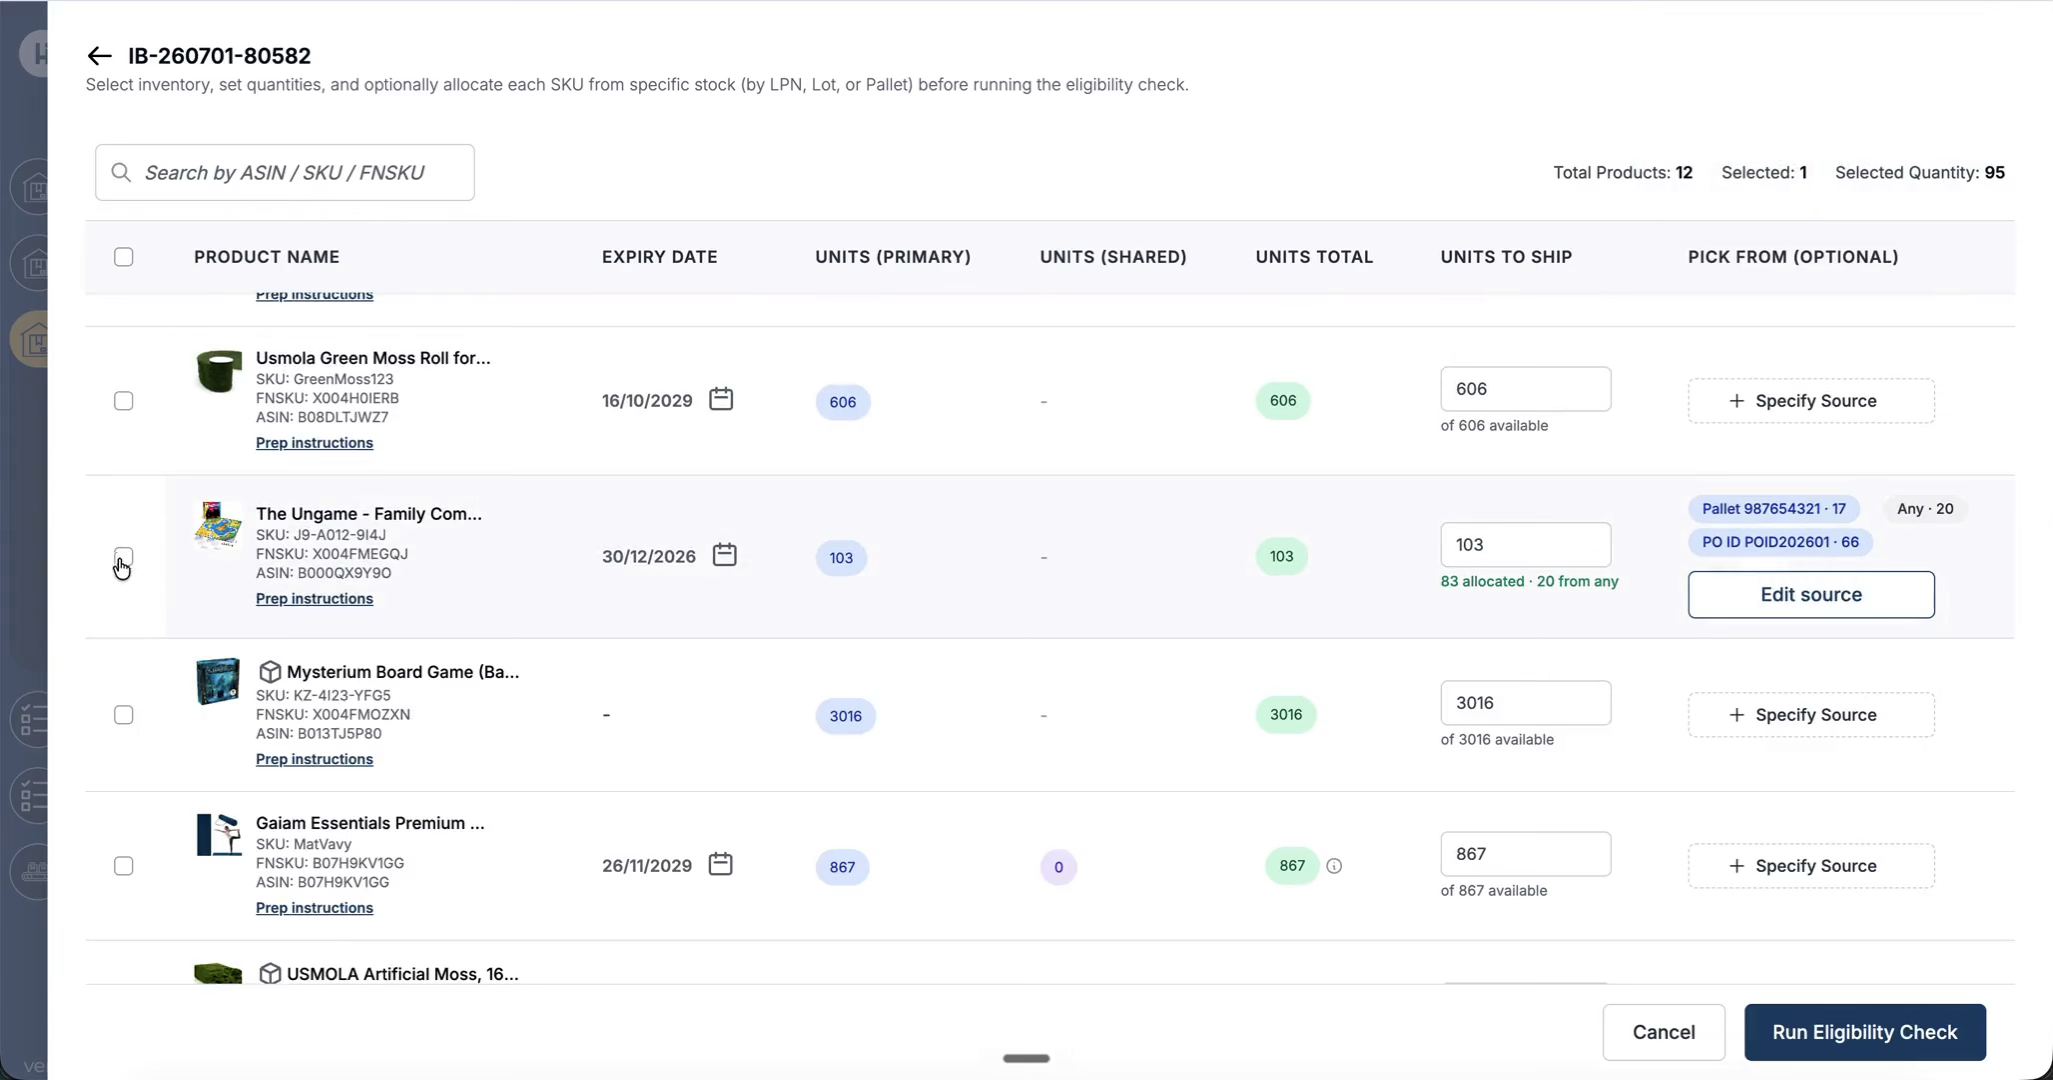2053x1080 pixels.
Task: Expand Specify Source for Mysterium Board Game
Action: (x=1811, y=715)
